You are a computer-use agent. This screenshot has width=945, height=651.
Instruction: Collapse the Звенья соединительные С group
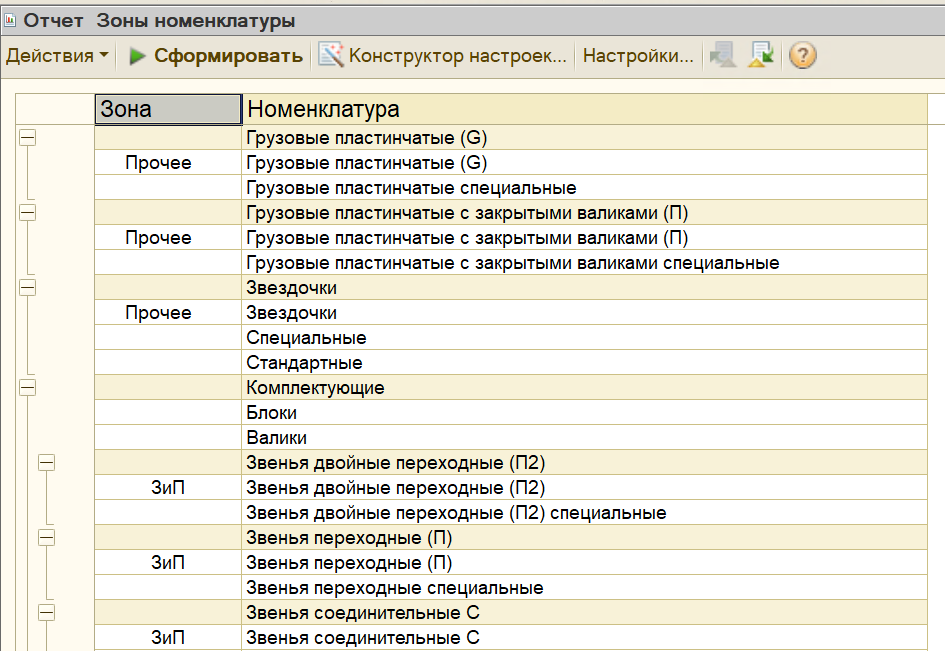46,613
